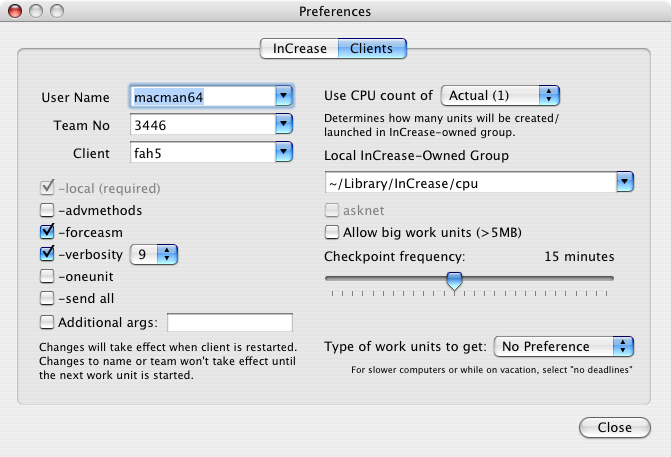Enable the -send all checkbox
The width and height of the screenshot is (671, 457).
[47, 298]
